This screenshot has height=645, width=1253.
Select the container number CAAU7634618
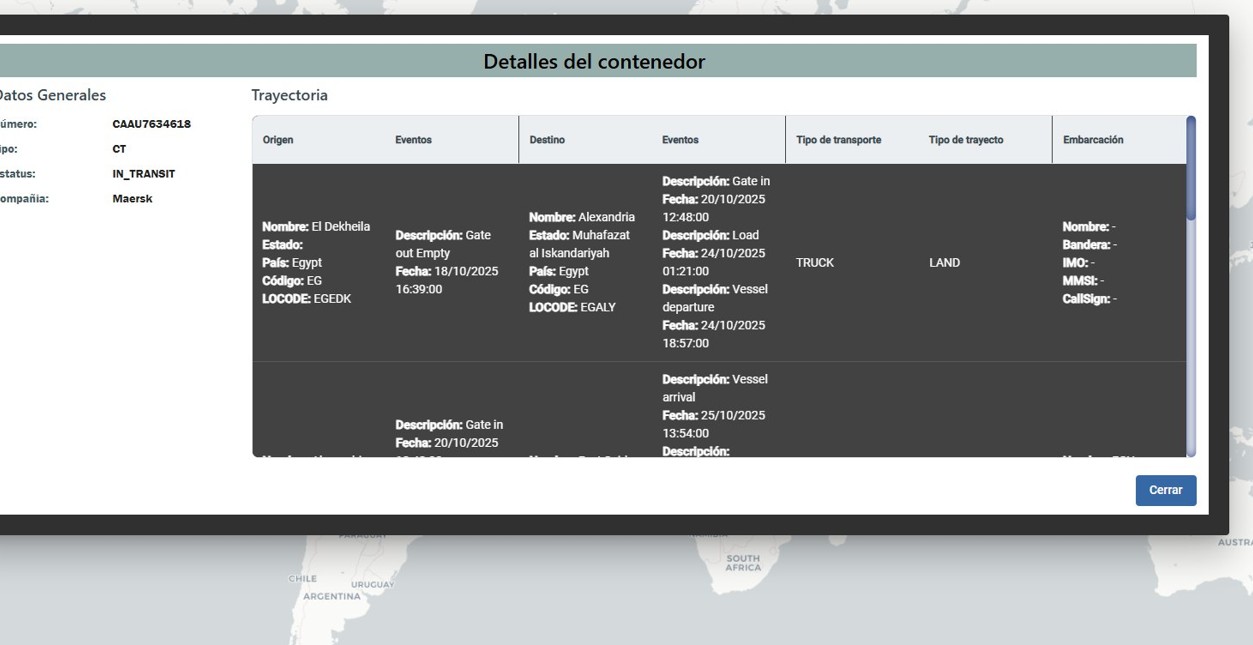pos(151,124)
